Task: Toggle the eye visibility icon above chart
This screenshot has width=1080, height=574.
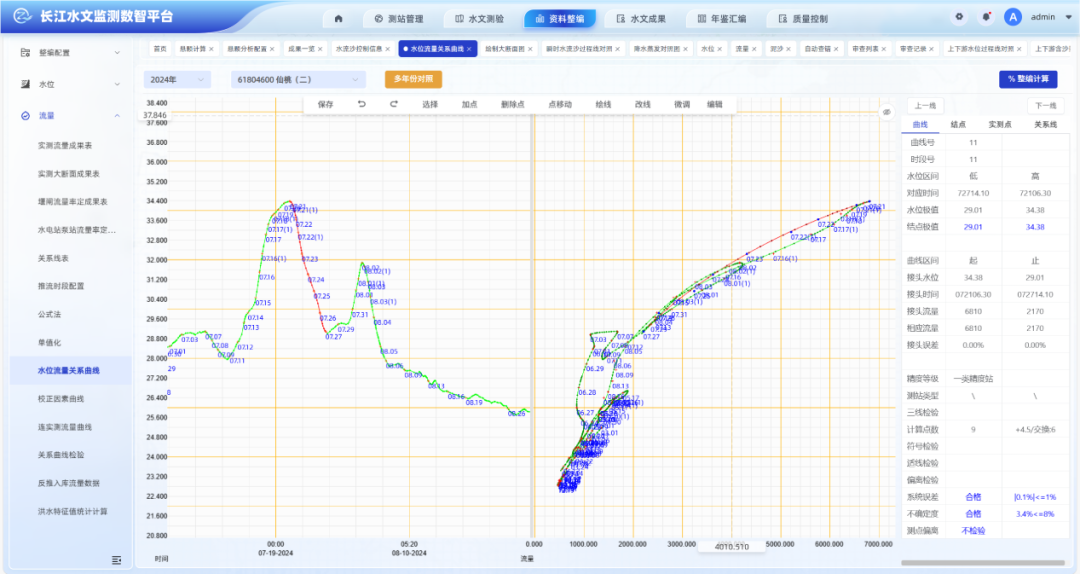Action: (x=886, y=112)
